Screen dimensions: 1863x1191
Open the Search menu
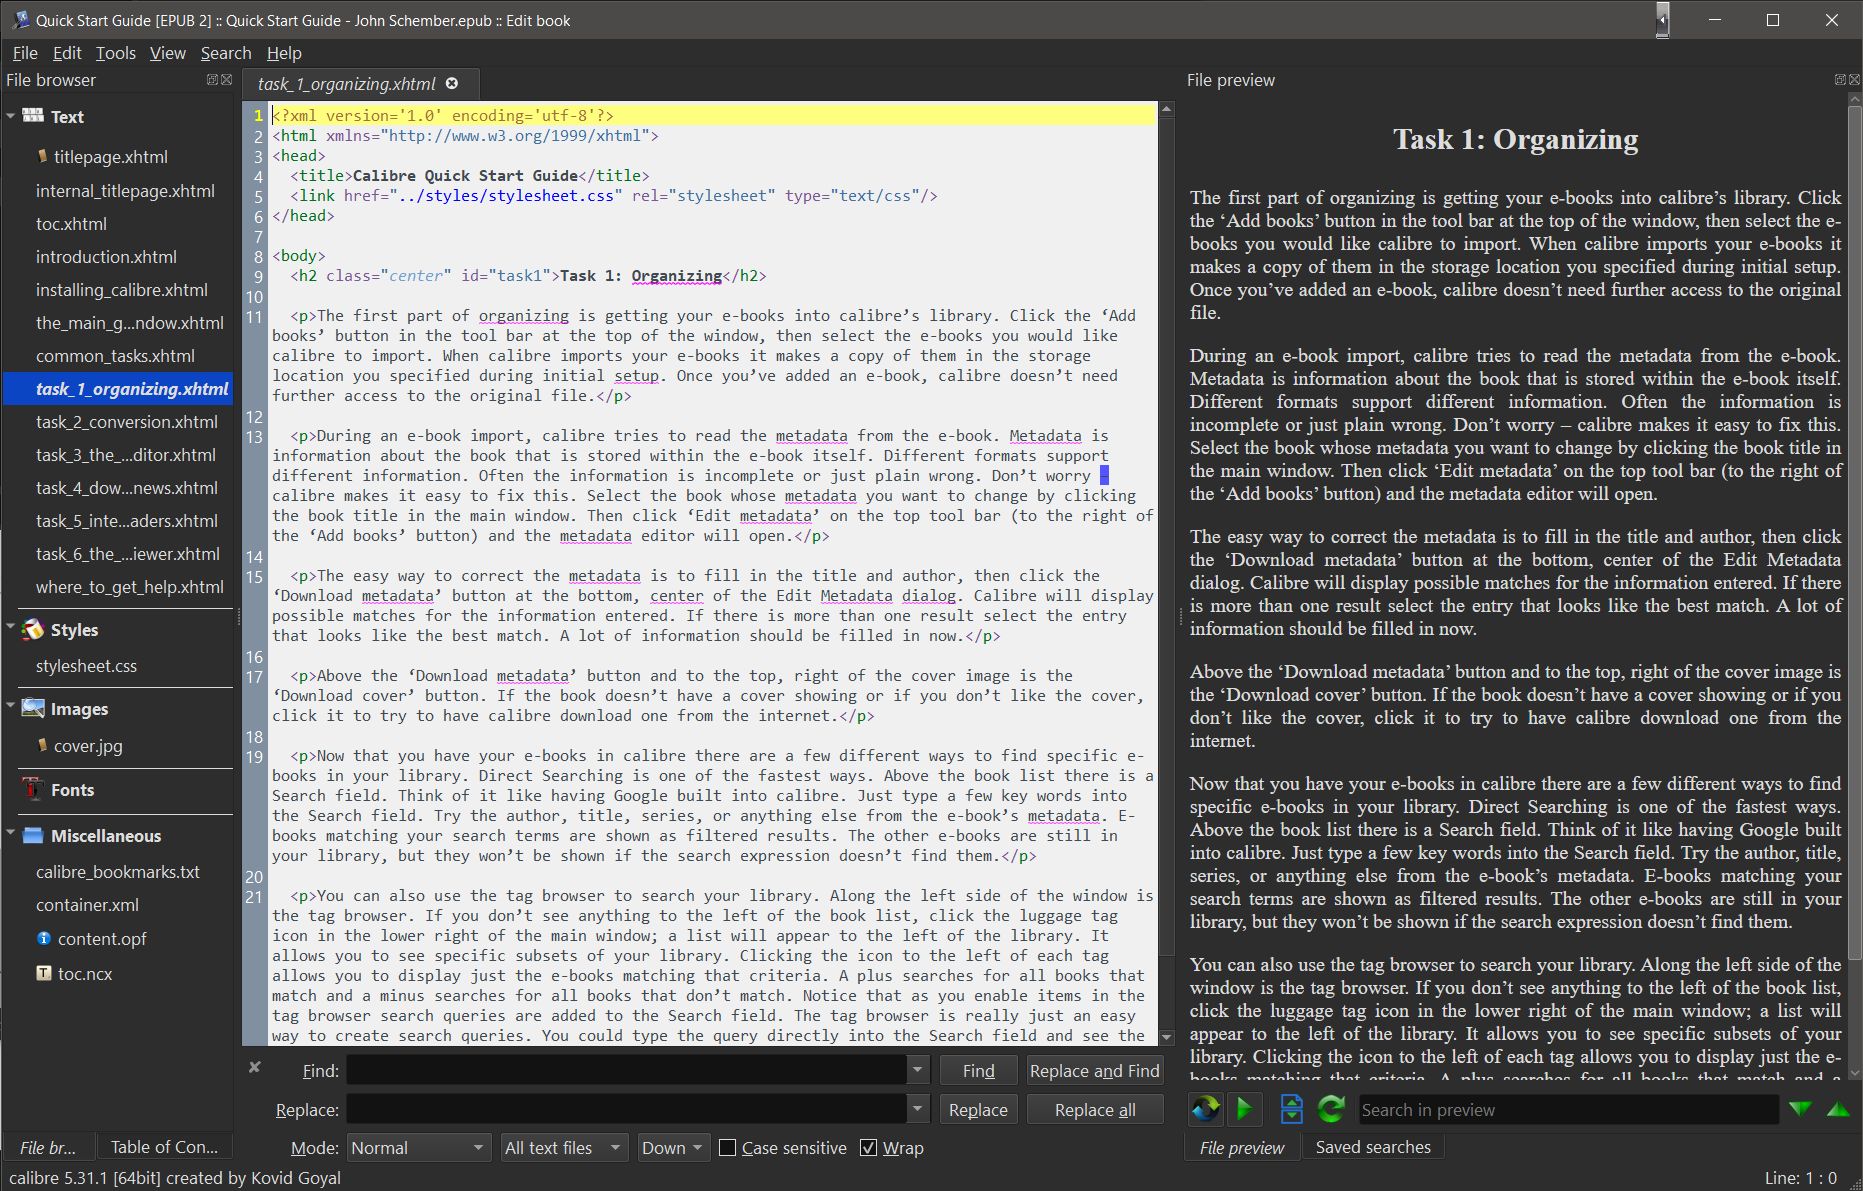click(x=226, y=53)
